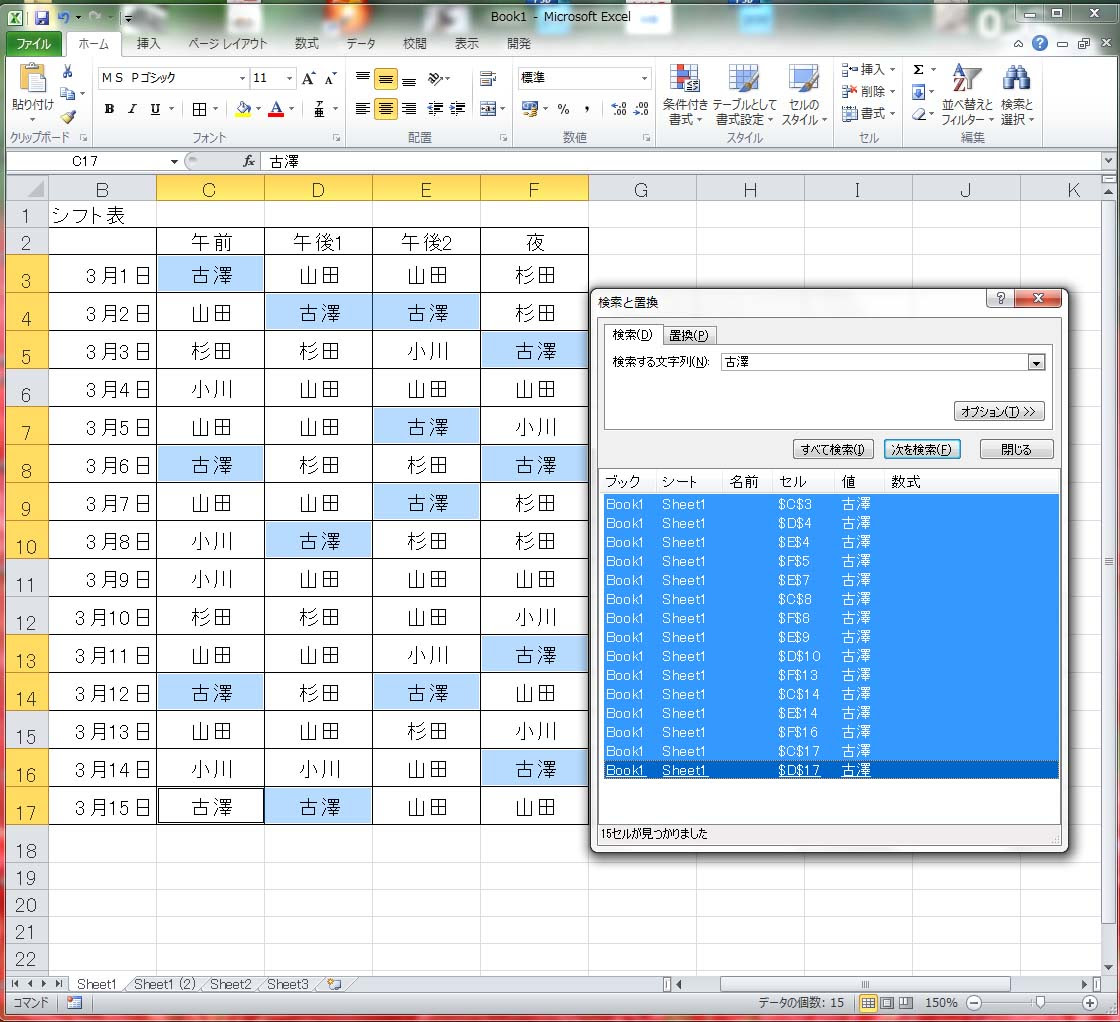Apply the red font color

(276, 109)
